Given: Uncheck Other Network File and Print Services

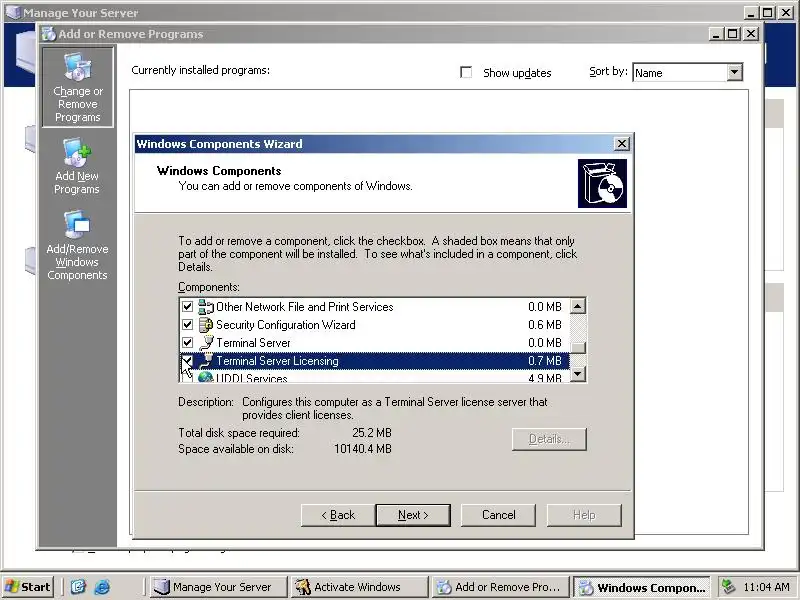Looking at the screenshot, I should (187, 307).
